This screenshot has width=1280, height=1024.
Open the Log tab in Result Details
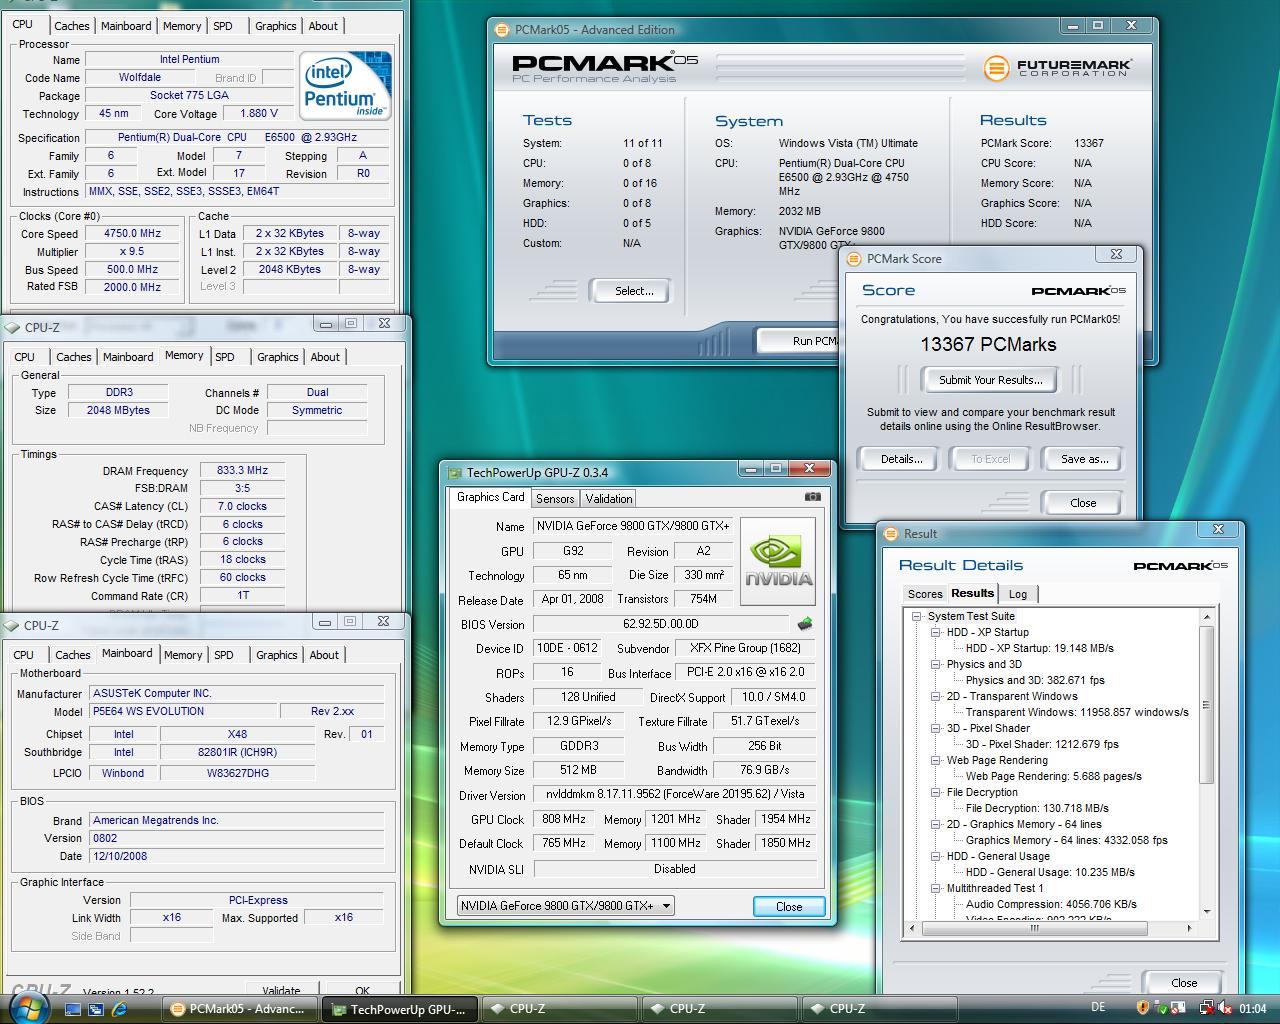1018,594
